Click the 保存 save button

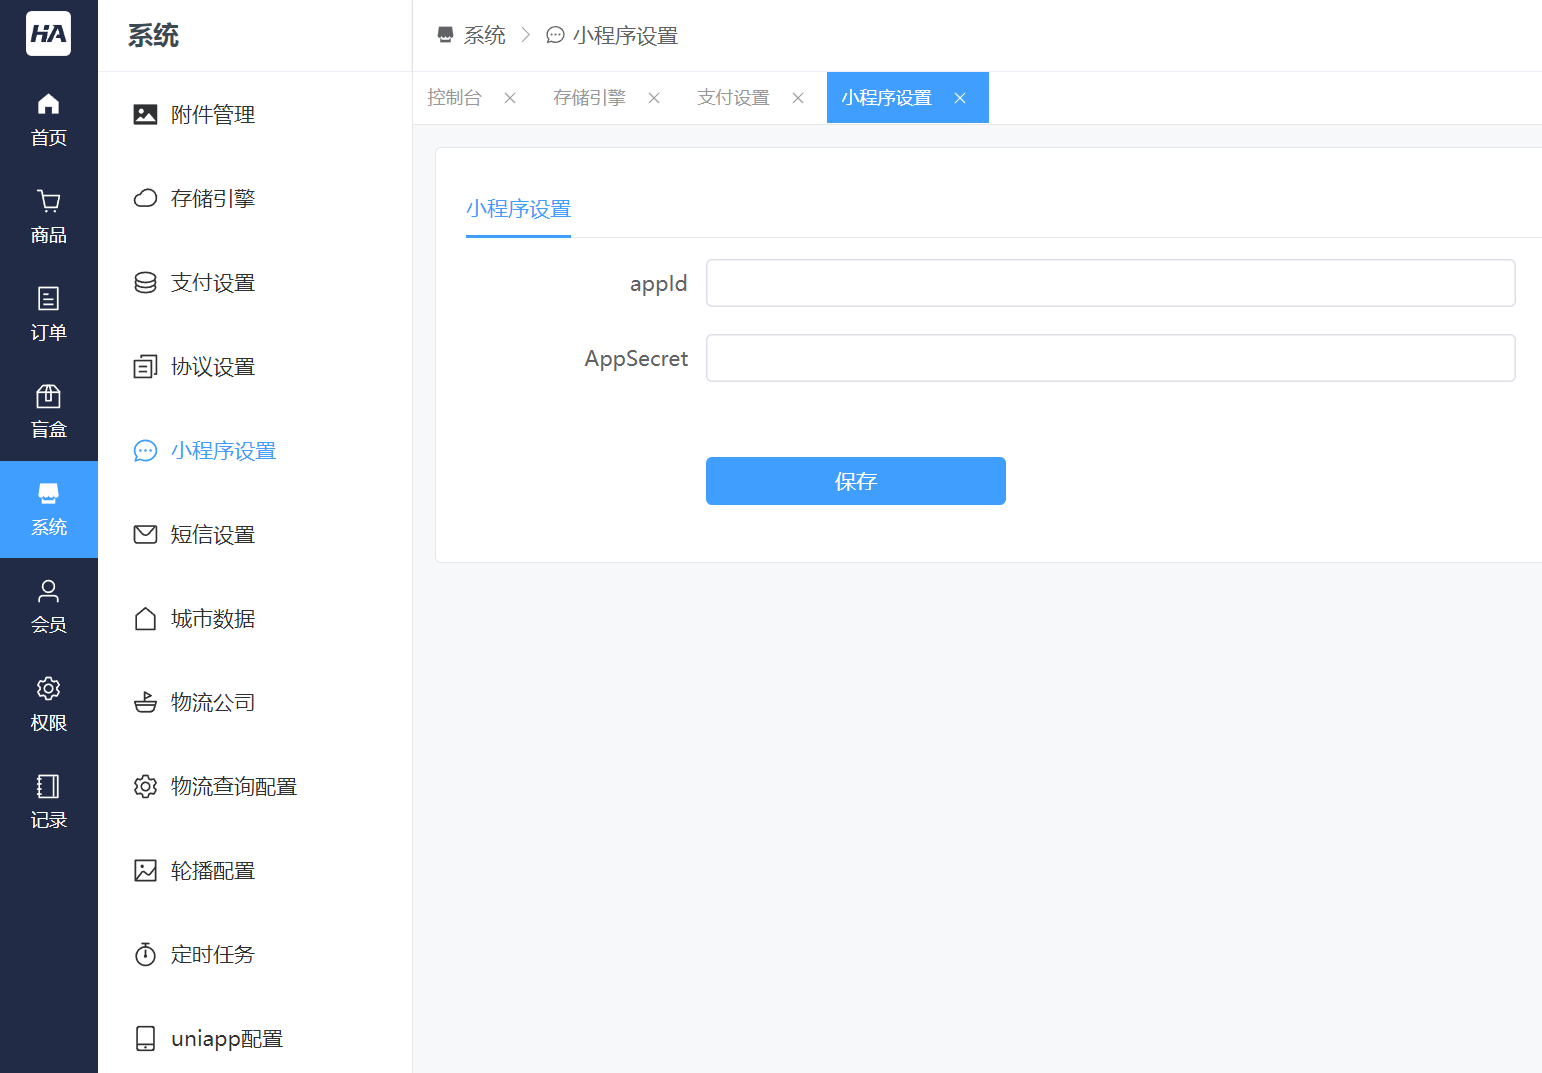[x=855, y=481]
